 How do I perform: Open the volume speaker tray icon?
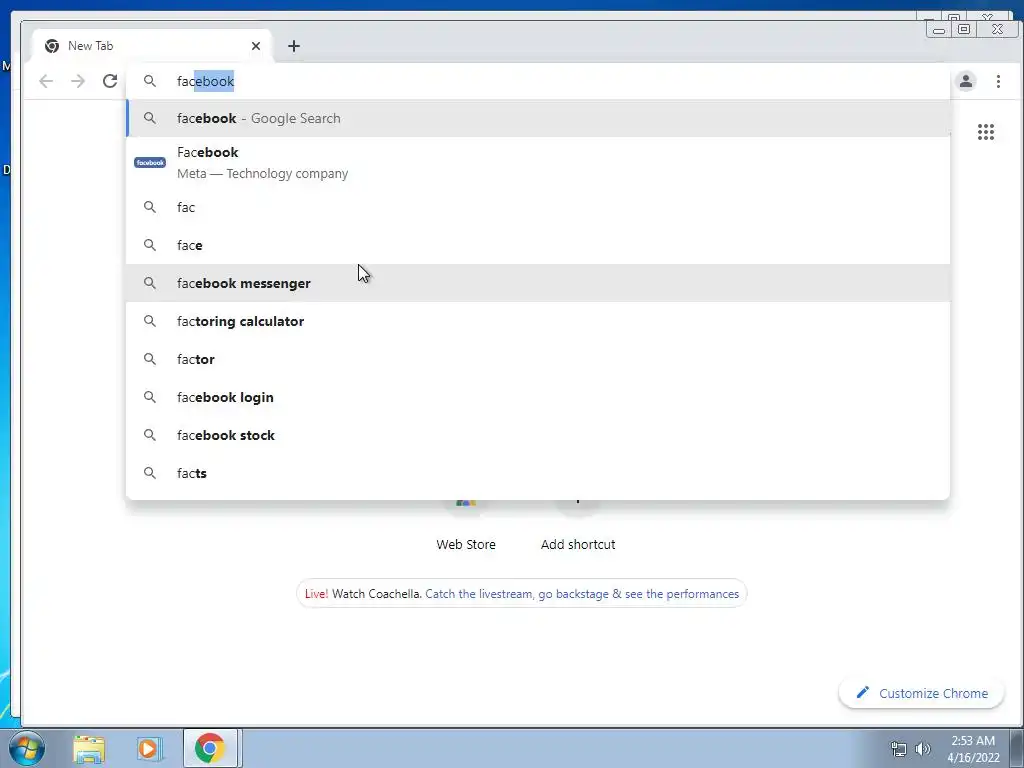(922, 748)
